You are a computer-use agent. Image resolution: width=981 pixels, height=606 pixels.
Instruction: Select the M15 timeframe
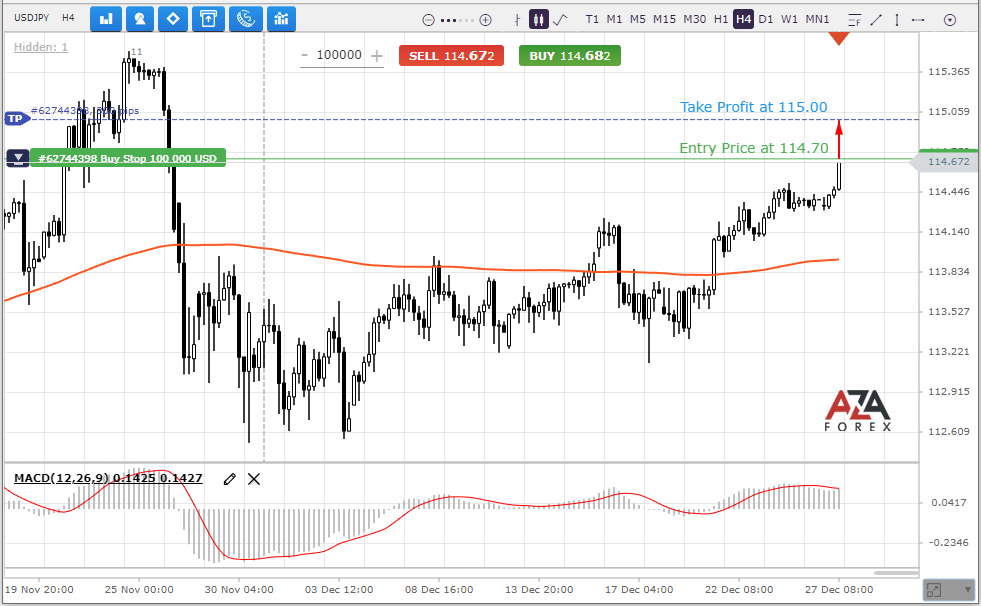664,19
